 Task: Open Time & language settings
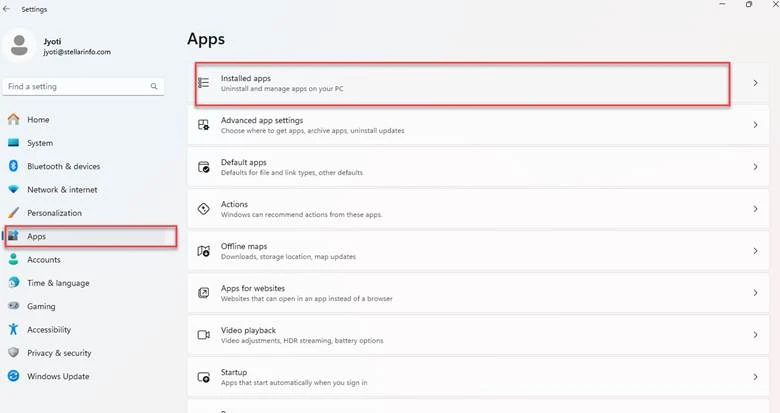(58, 283)
